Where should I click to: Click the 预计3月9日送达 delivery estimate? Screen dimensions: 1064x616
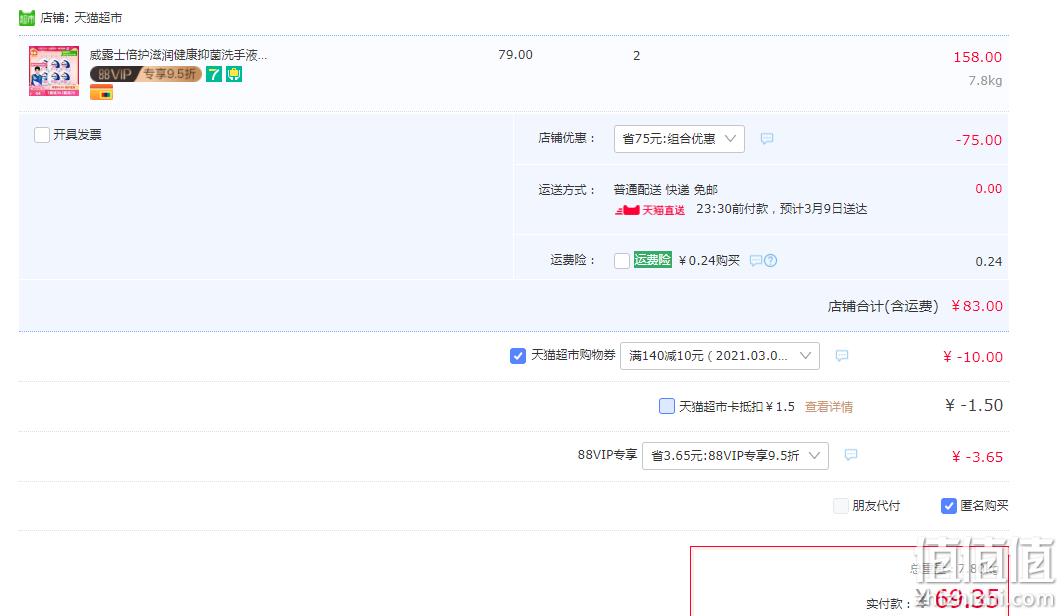tap(823, 209)
